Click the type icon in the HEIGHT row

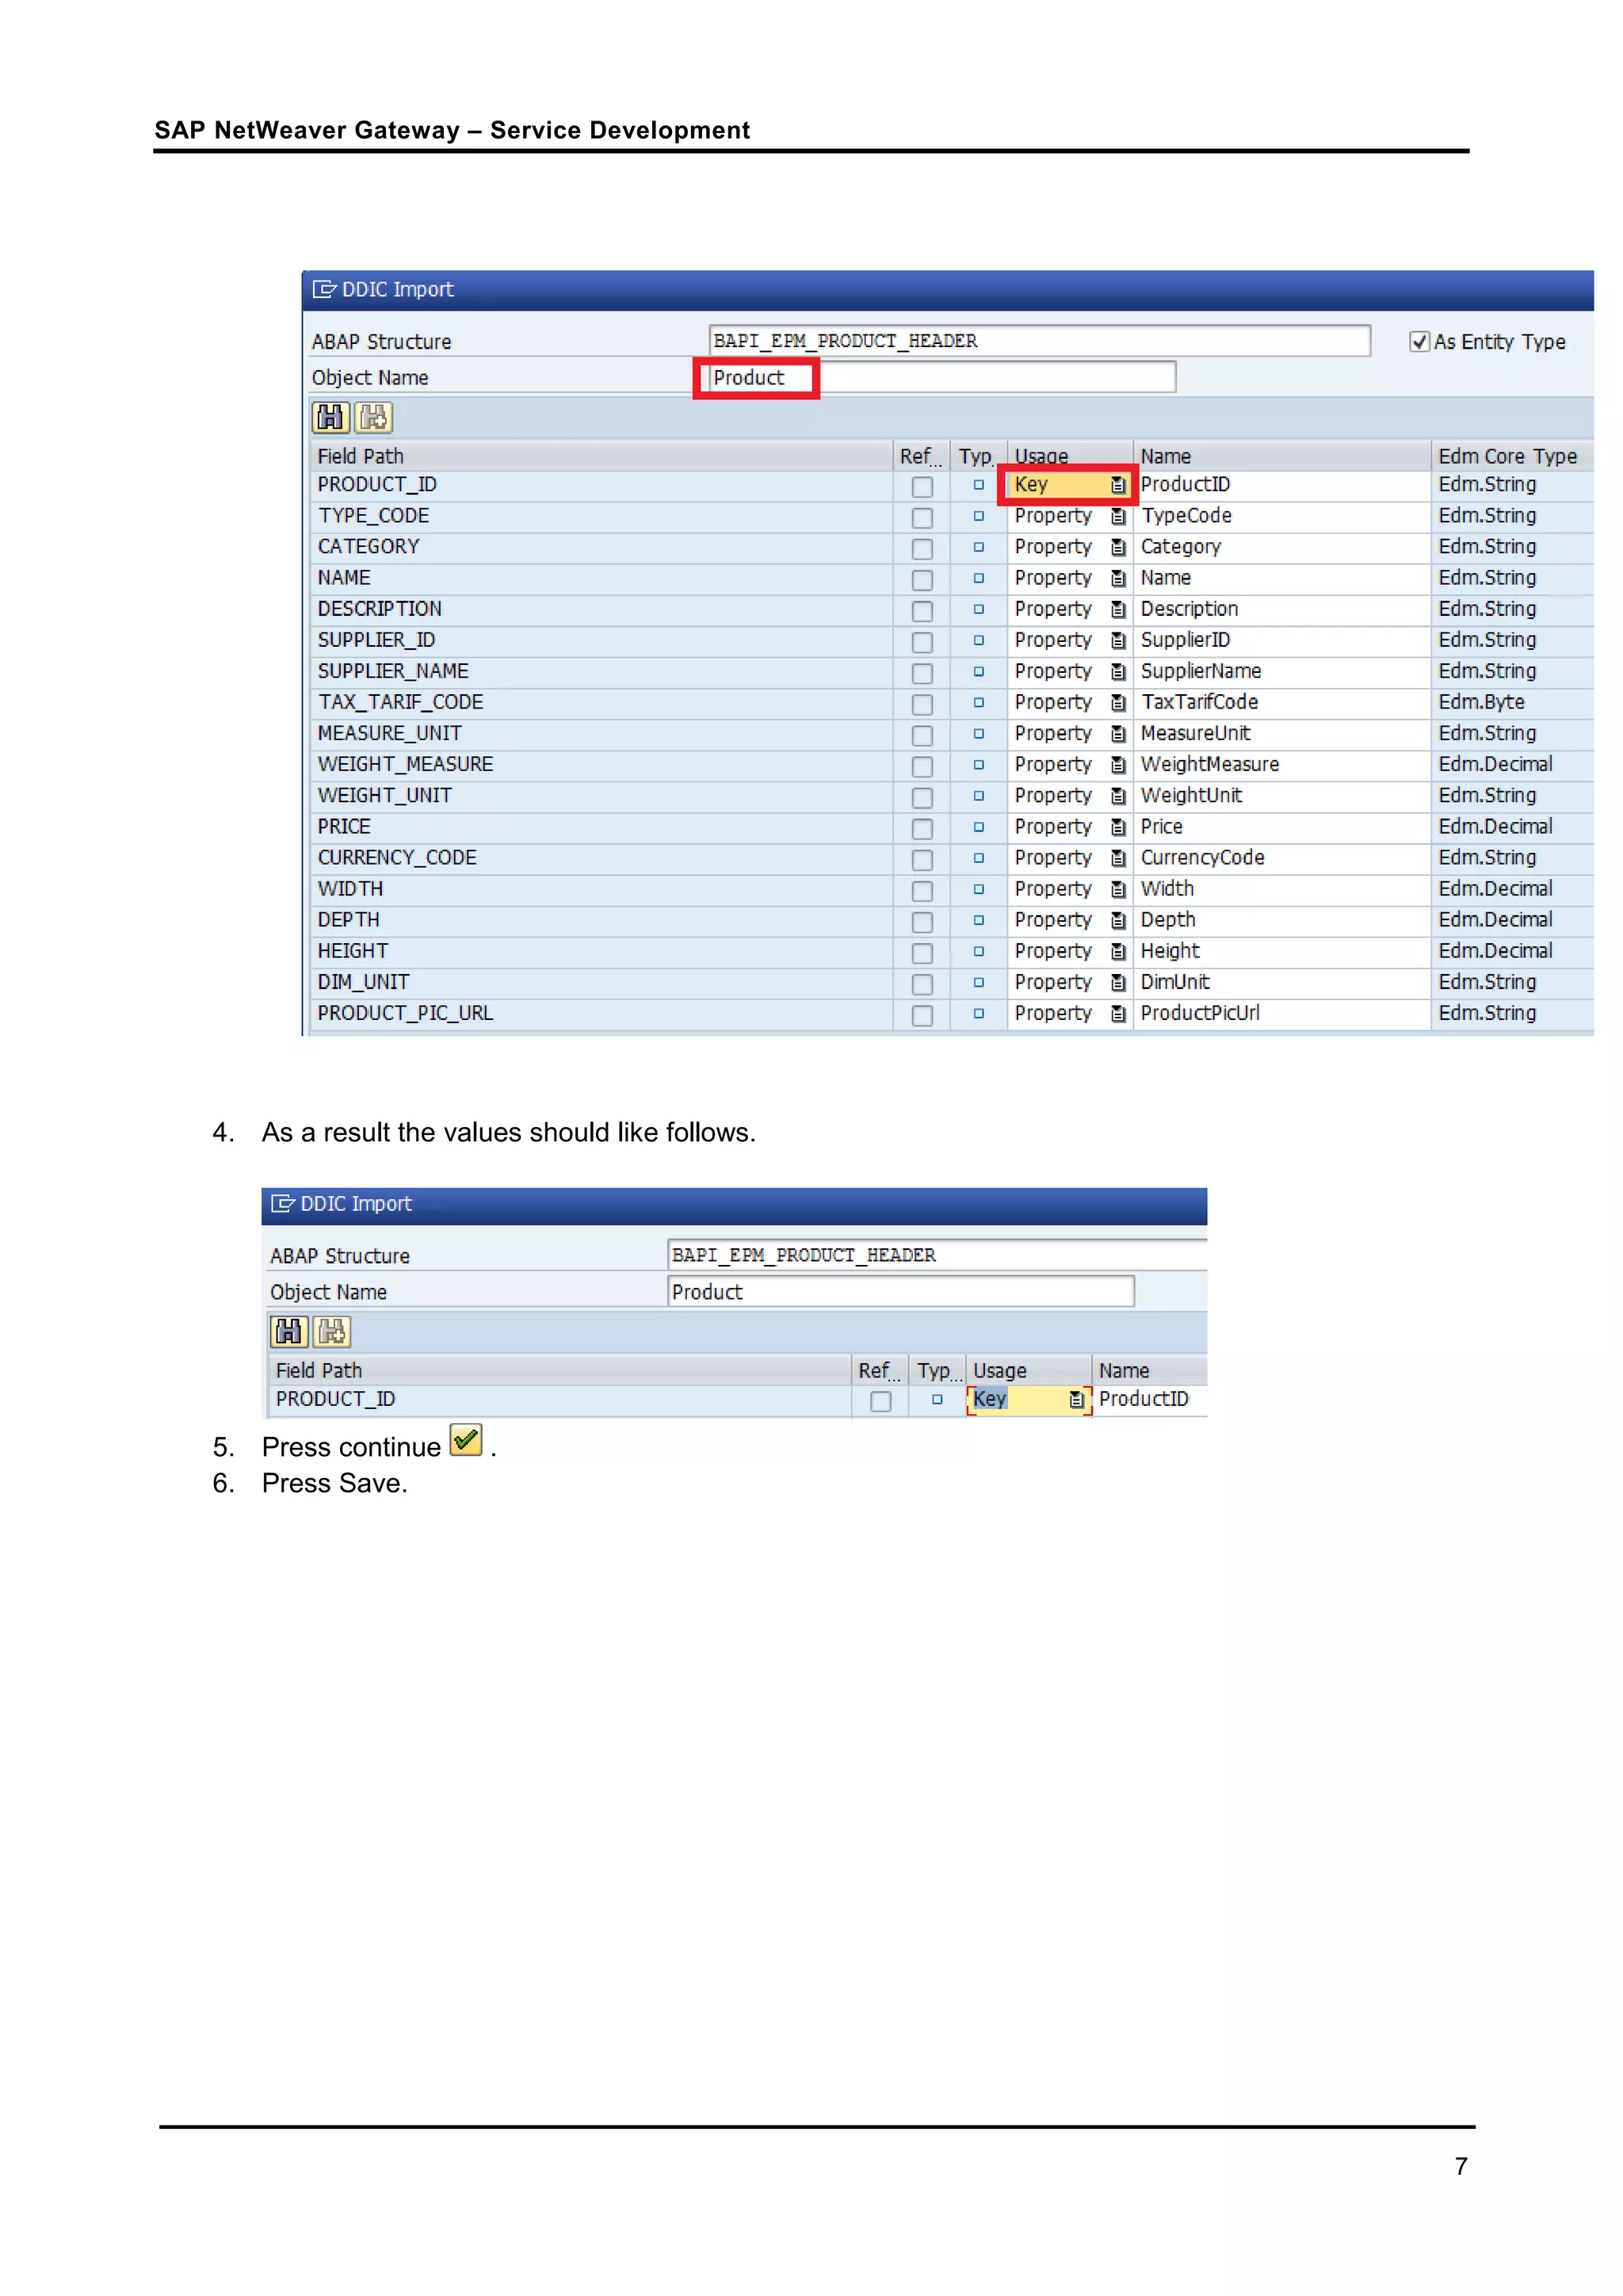978,951
